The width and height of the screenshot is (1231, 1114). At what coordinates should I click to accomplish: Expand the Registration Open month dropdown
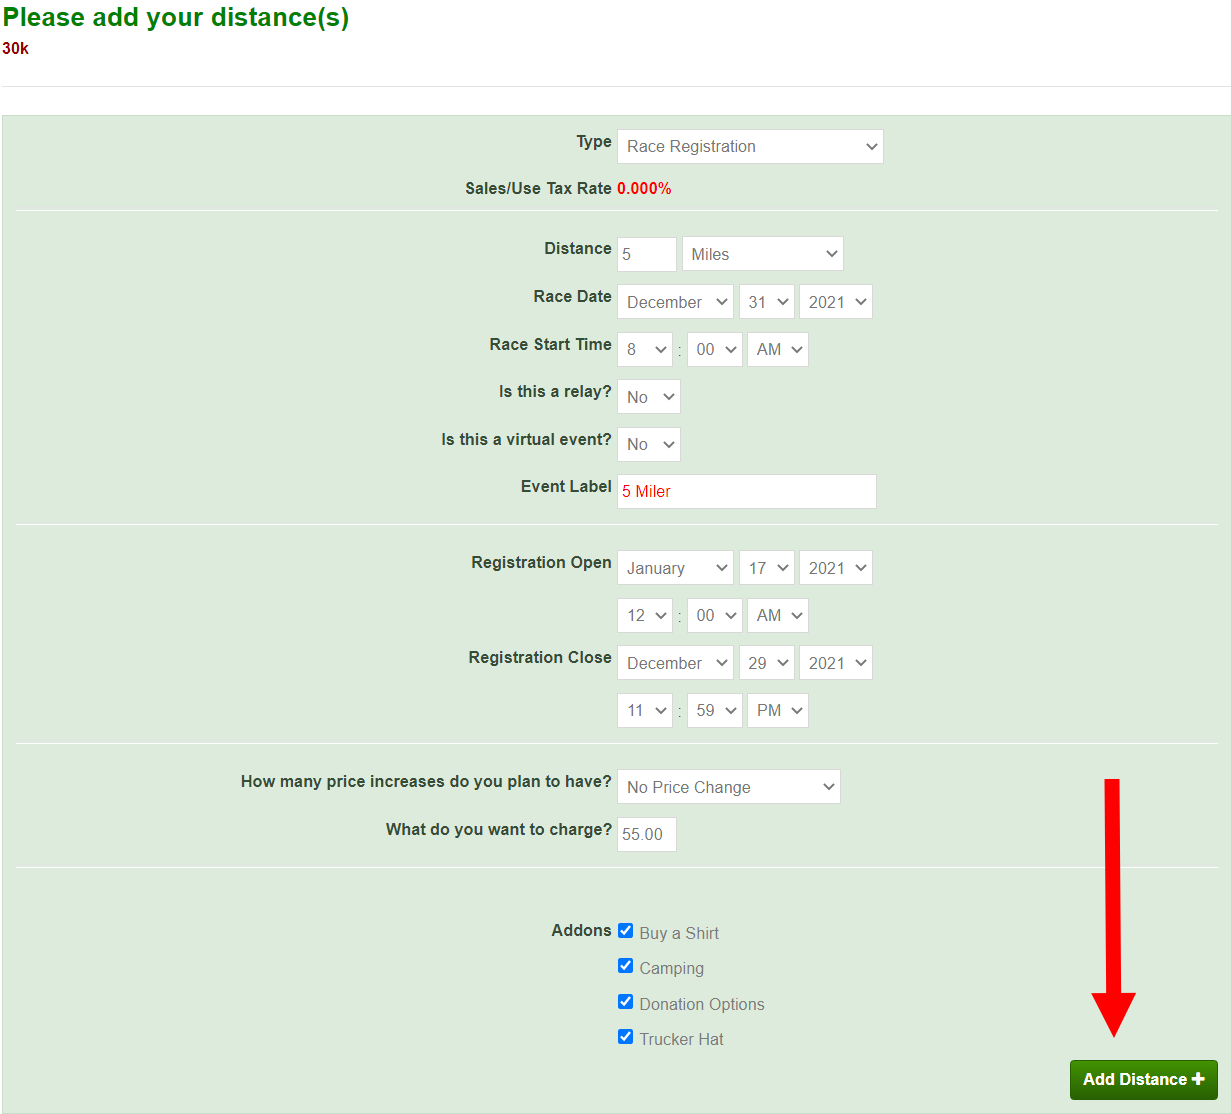click(675, 568)
